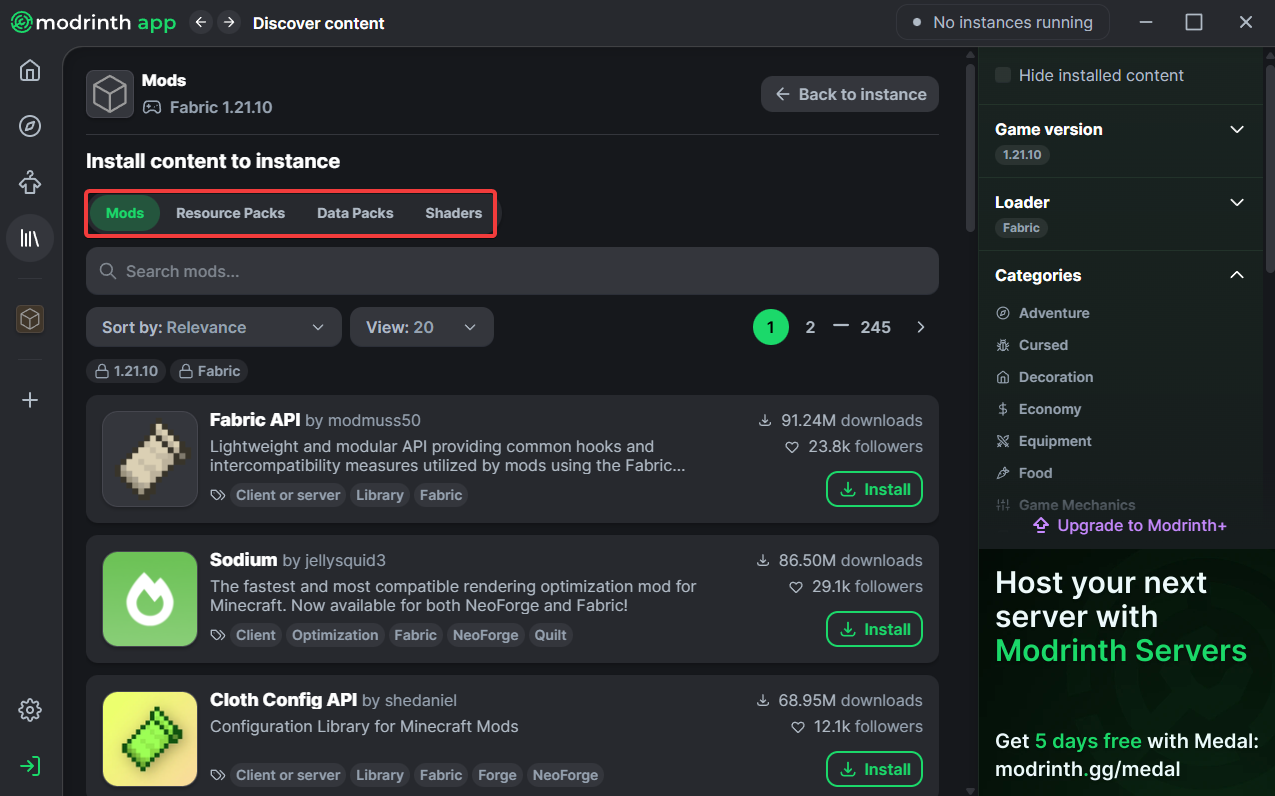Open the Fabric API title link

point(255,420)
